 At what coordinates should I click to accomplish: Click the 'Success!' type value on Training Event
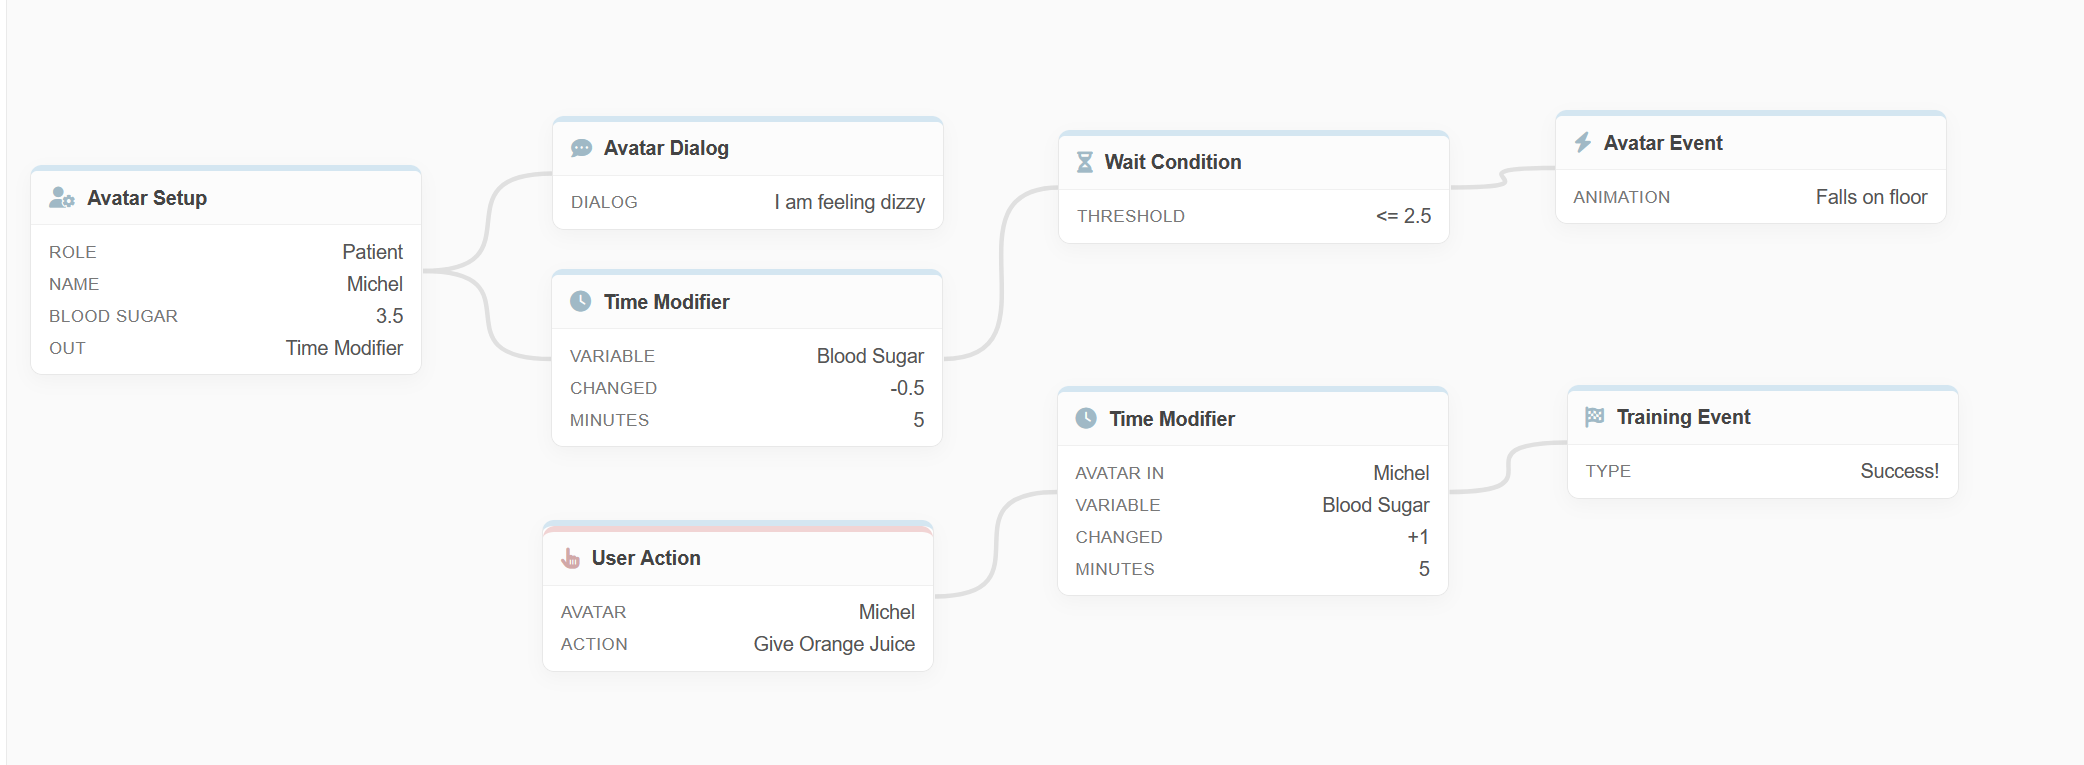click(x=1898, y=470)
